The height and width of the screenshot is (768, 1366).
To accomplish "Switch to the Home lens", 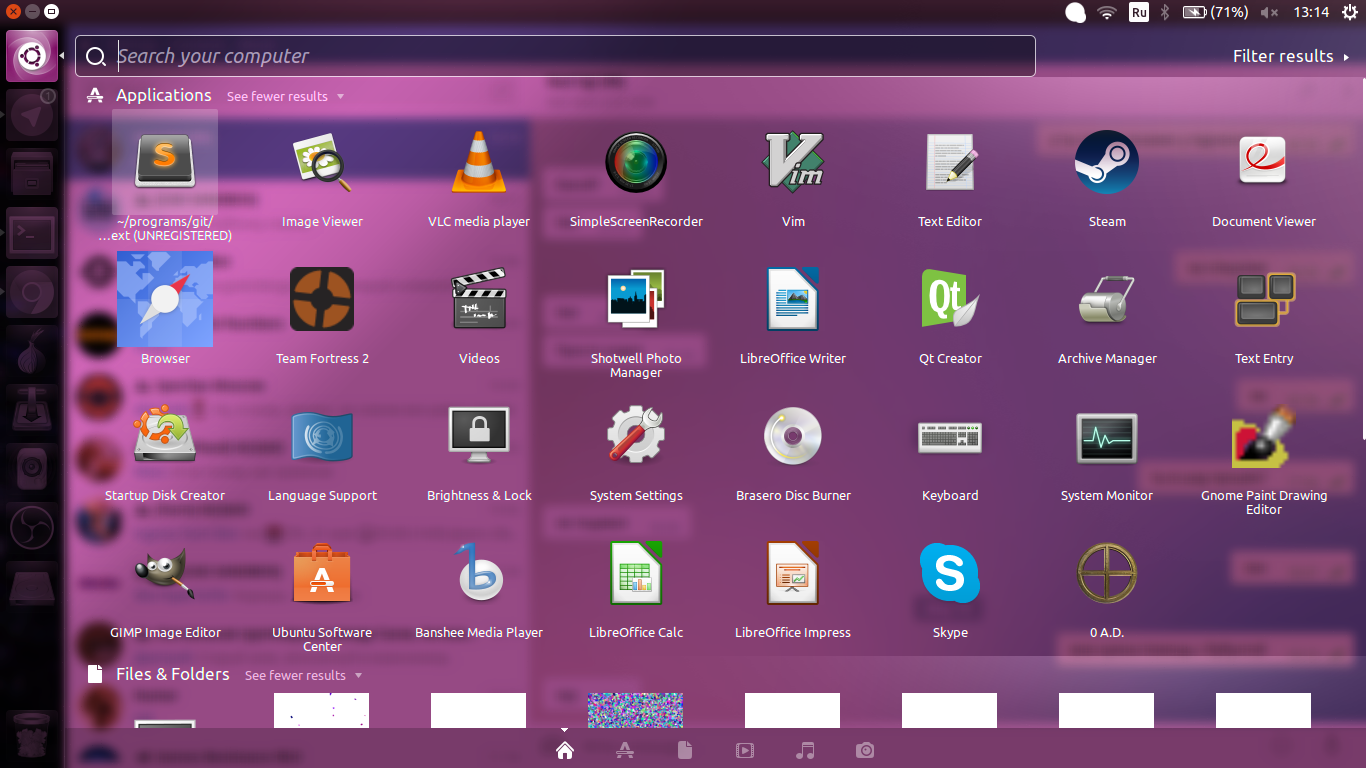I will [565, 750].
